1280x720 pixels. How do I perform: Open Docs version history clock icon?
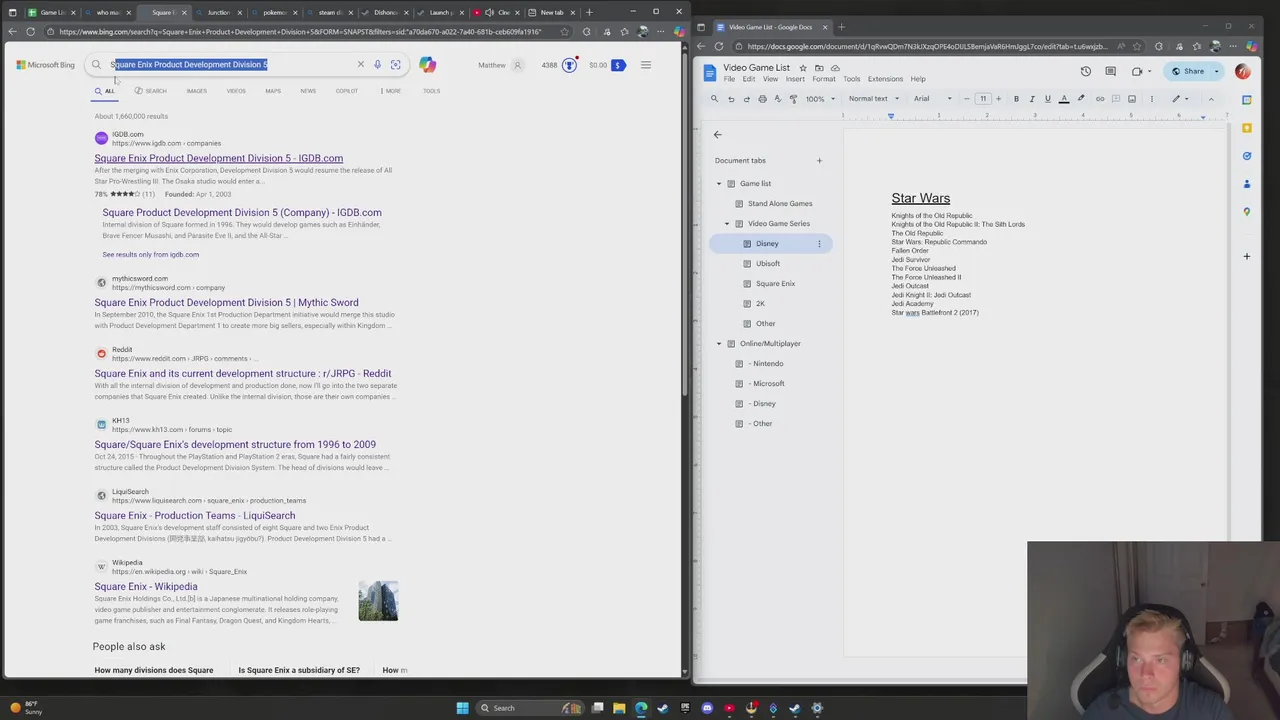point(1085,71)
